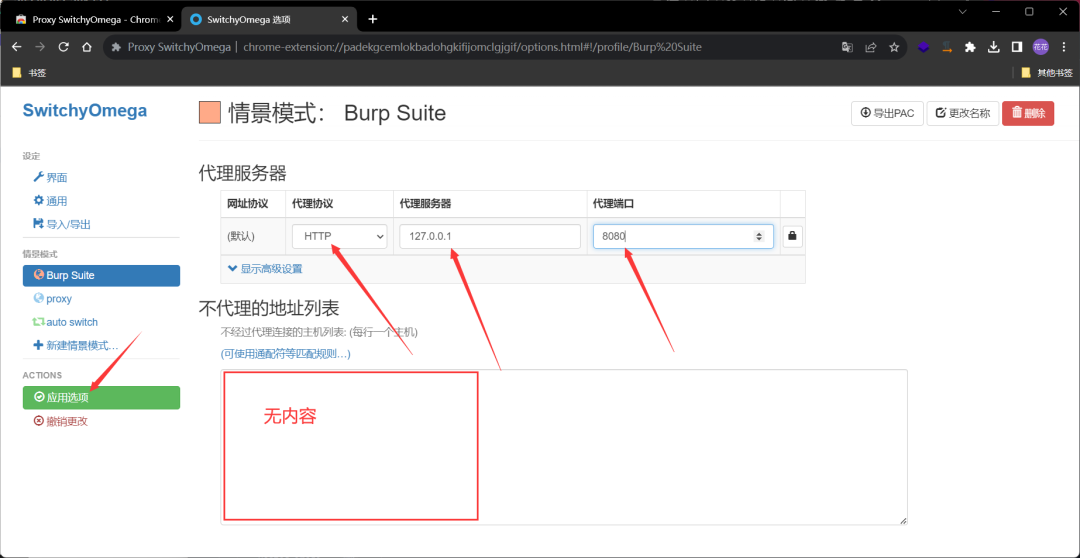Click the orange profile color swatch
Image resolution: width=1080 pixels, height=558 pixels.
pos(210,113)
